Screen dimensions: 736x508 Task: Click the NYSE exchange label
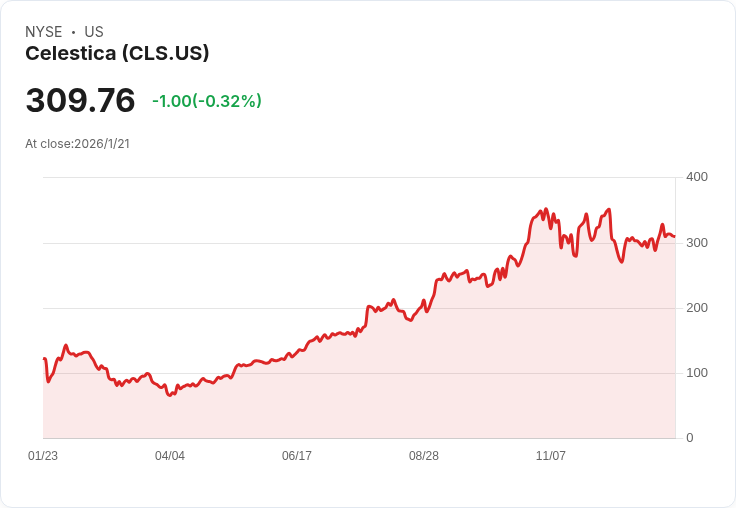point(44,32)
